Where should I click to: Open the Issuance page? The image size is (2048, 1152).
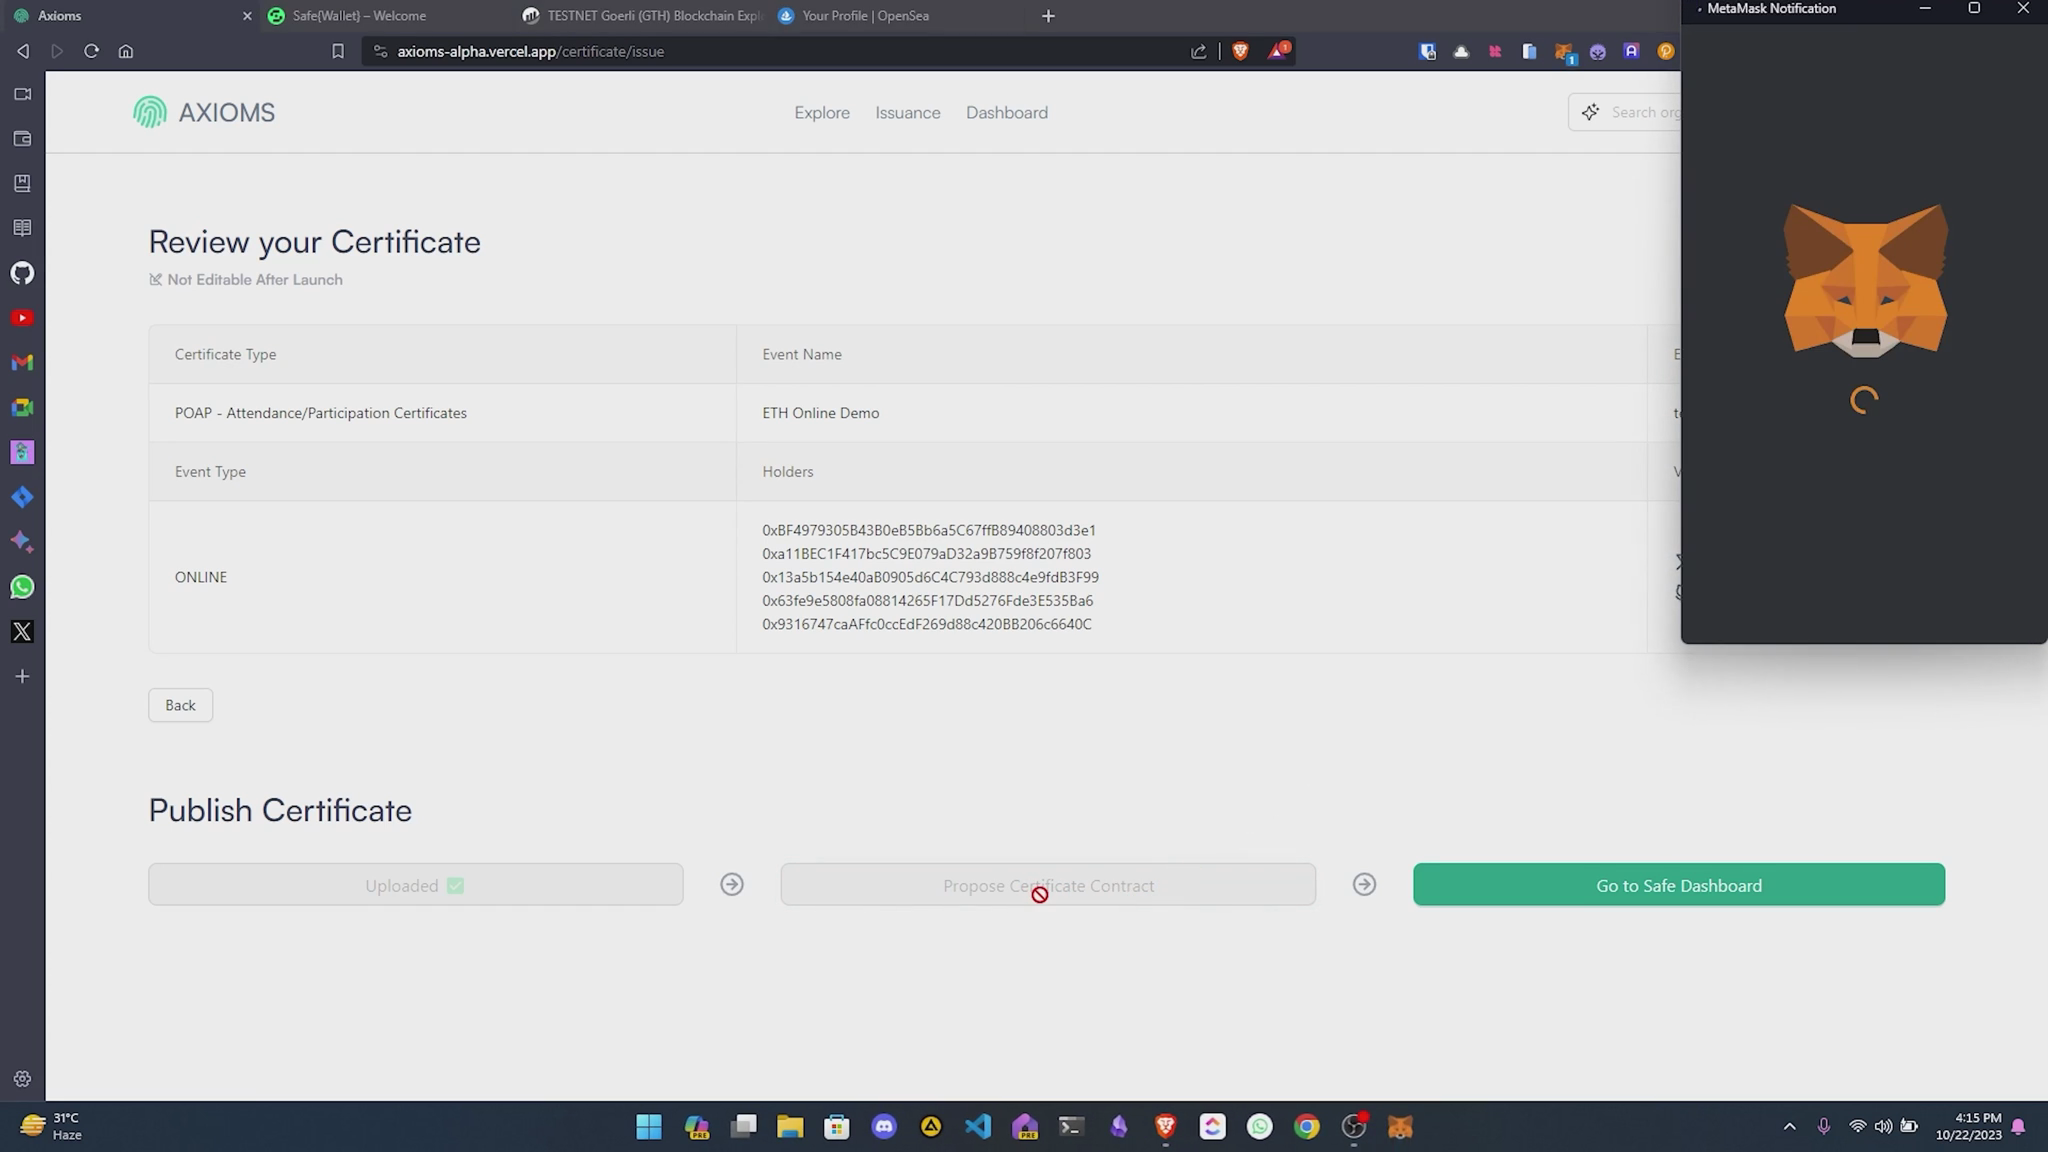tap(908, 113)
